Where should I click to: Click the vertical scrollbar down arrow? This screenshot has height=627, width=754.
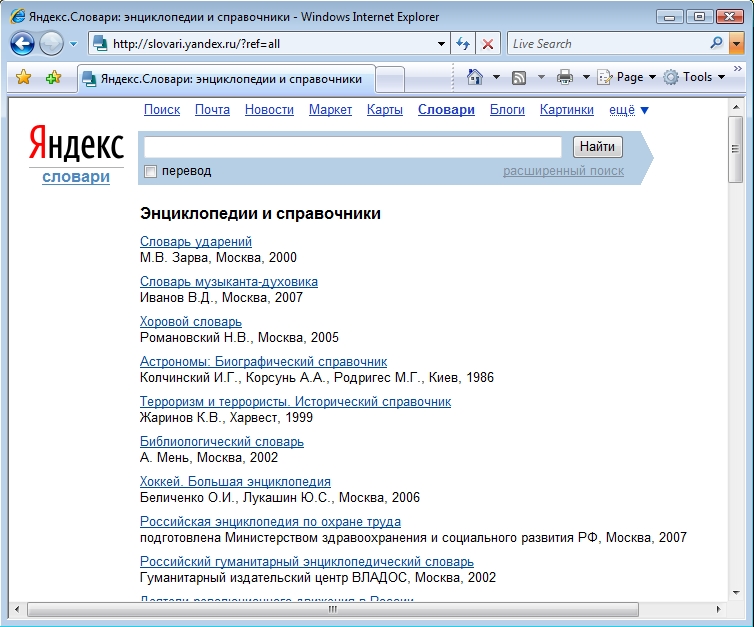tap(735, 592)
